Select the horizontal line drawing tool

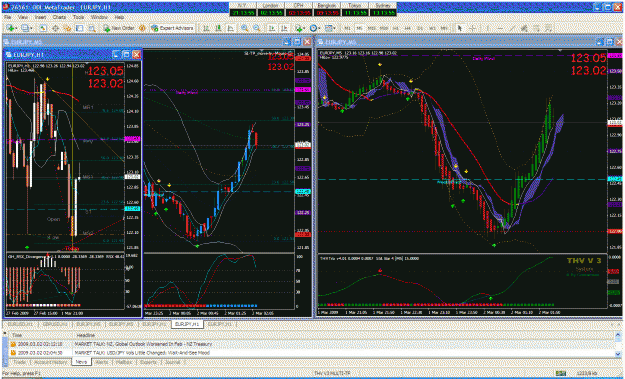500,28
